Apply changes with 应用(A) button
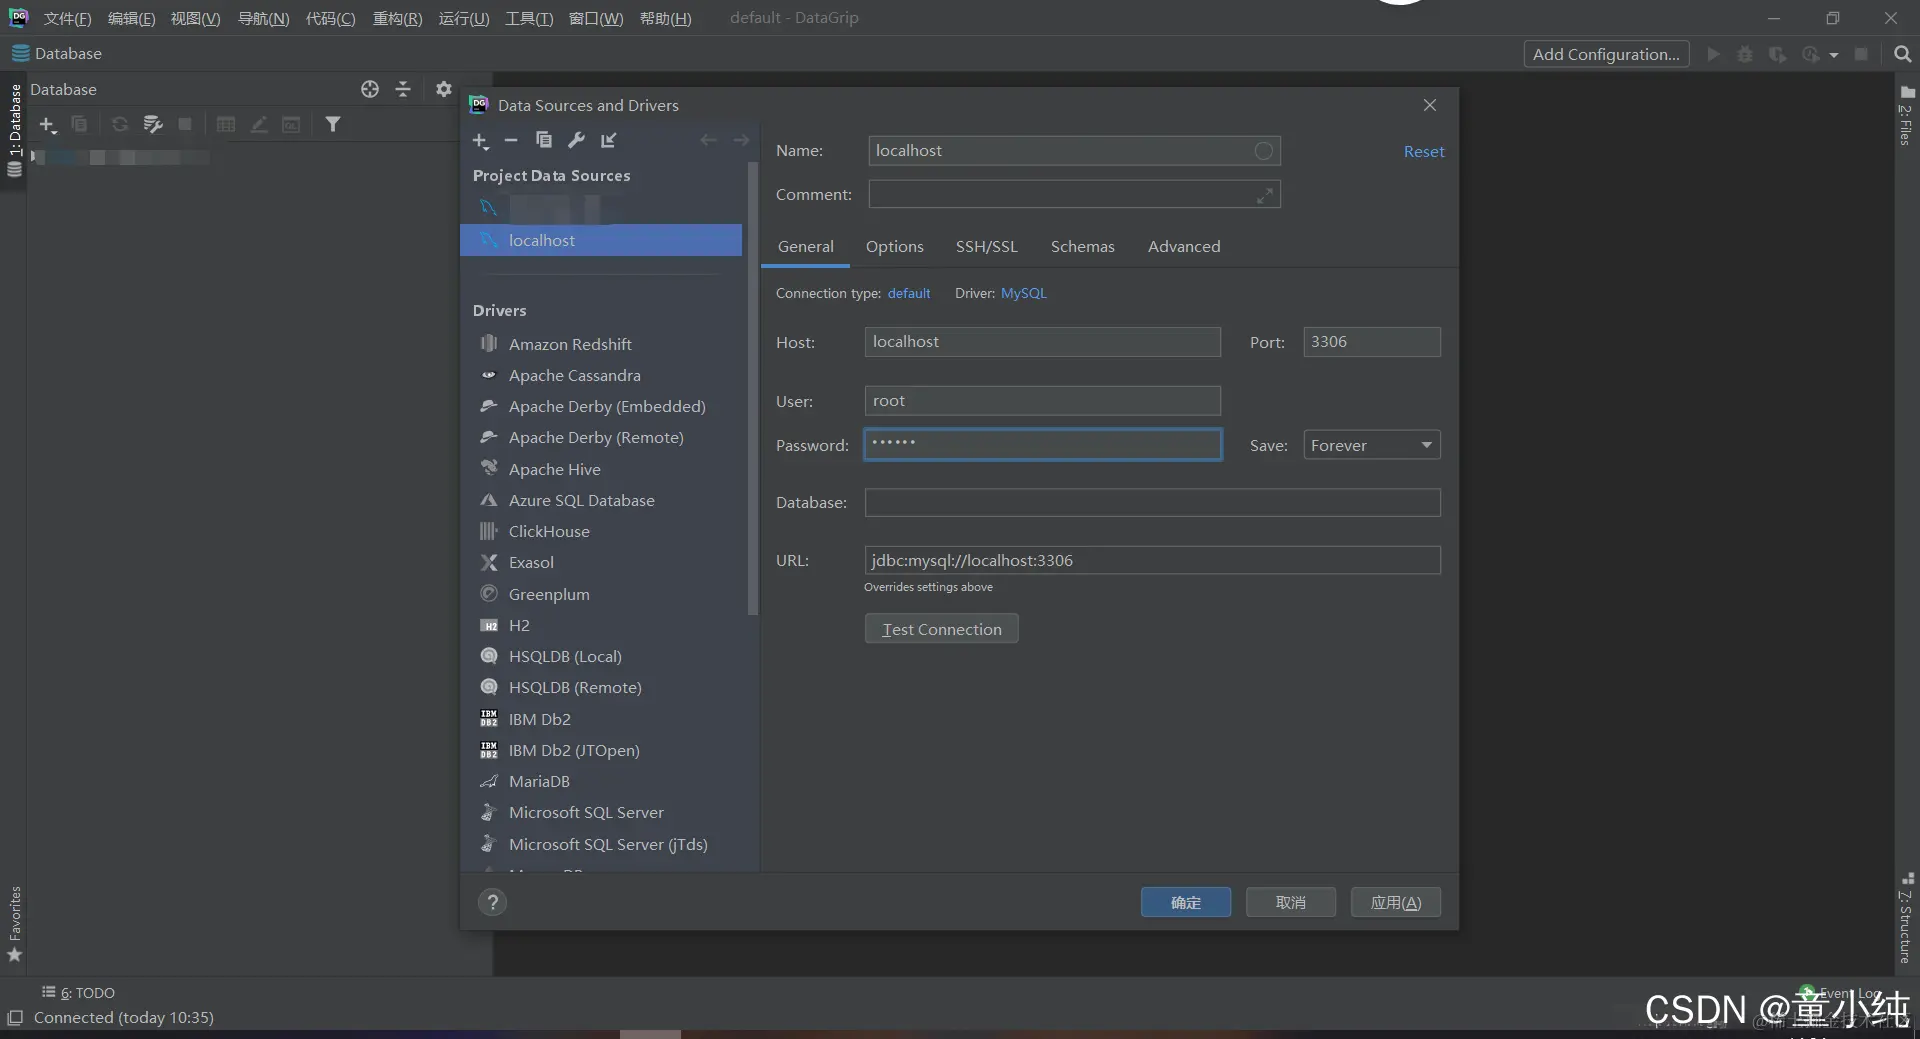 click(x=1395, y=903)
